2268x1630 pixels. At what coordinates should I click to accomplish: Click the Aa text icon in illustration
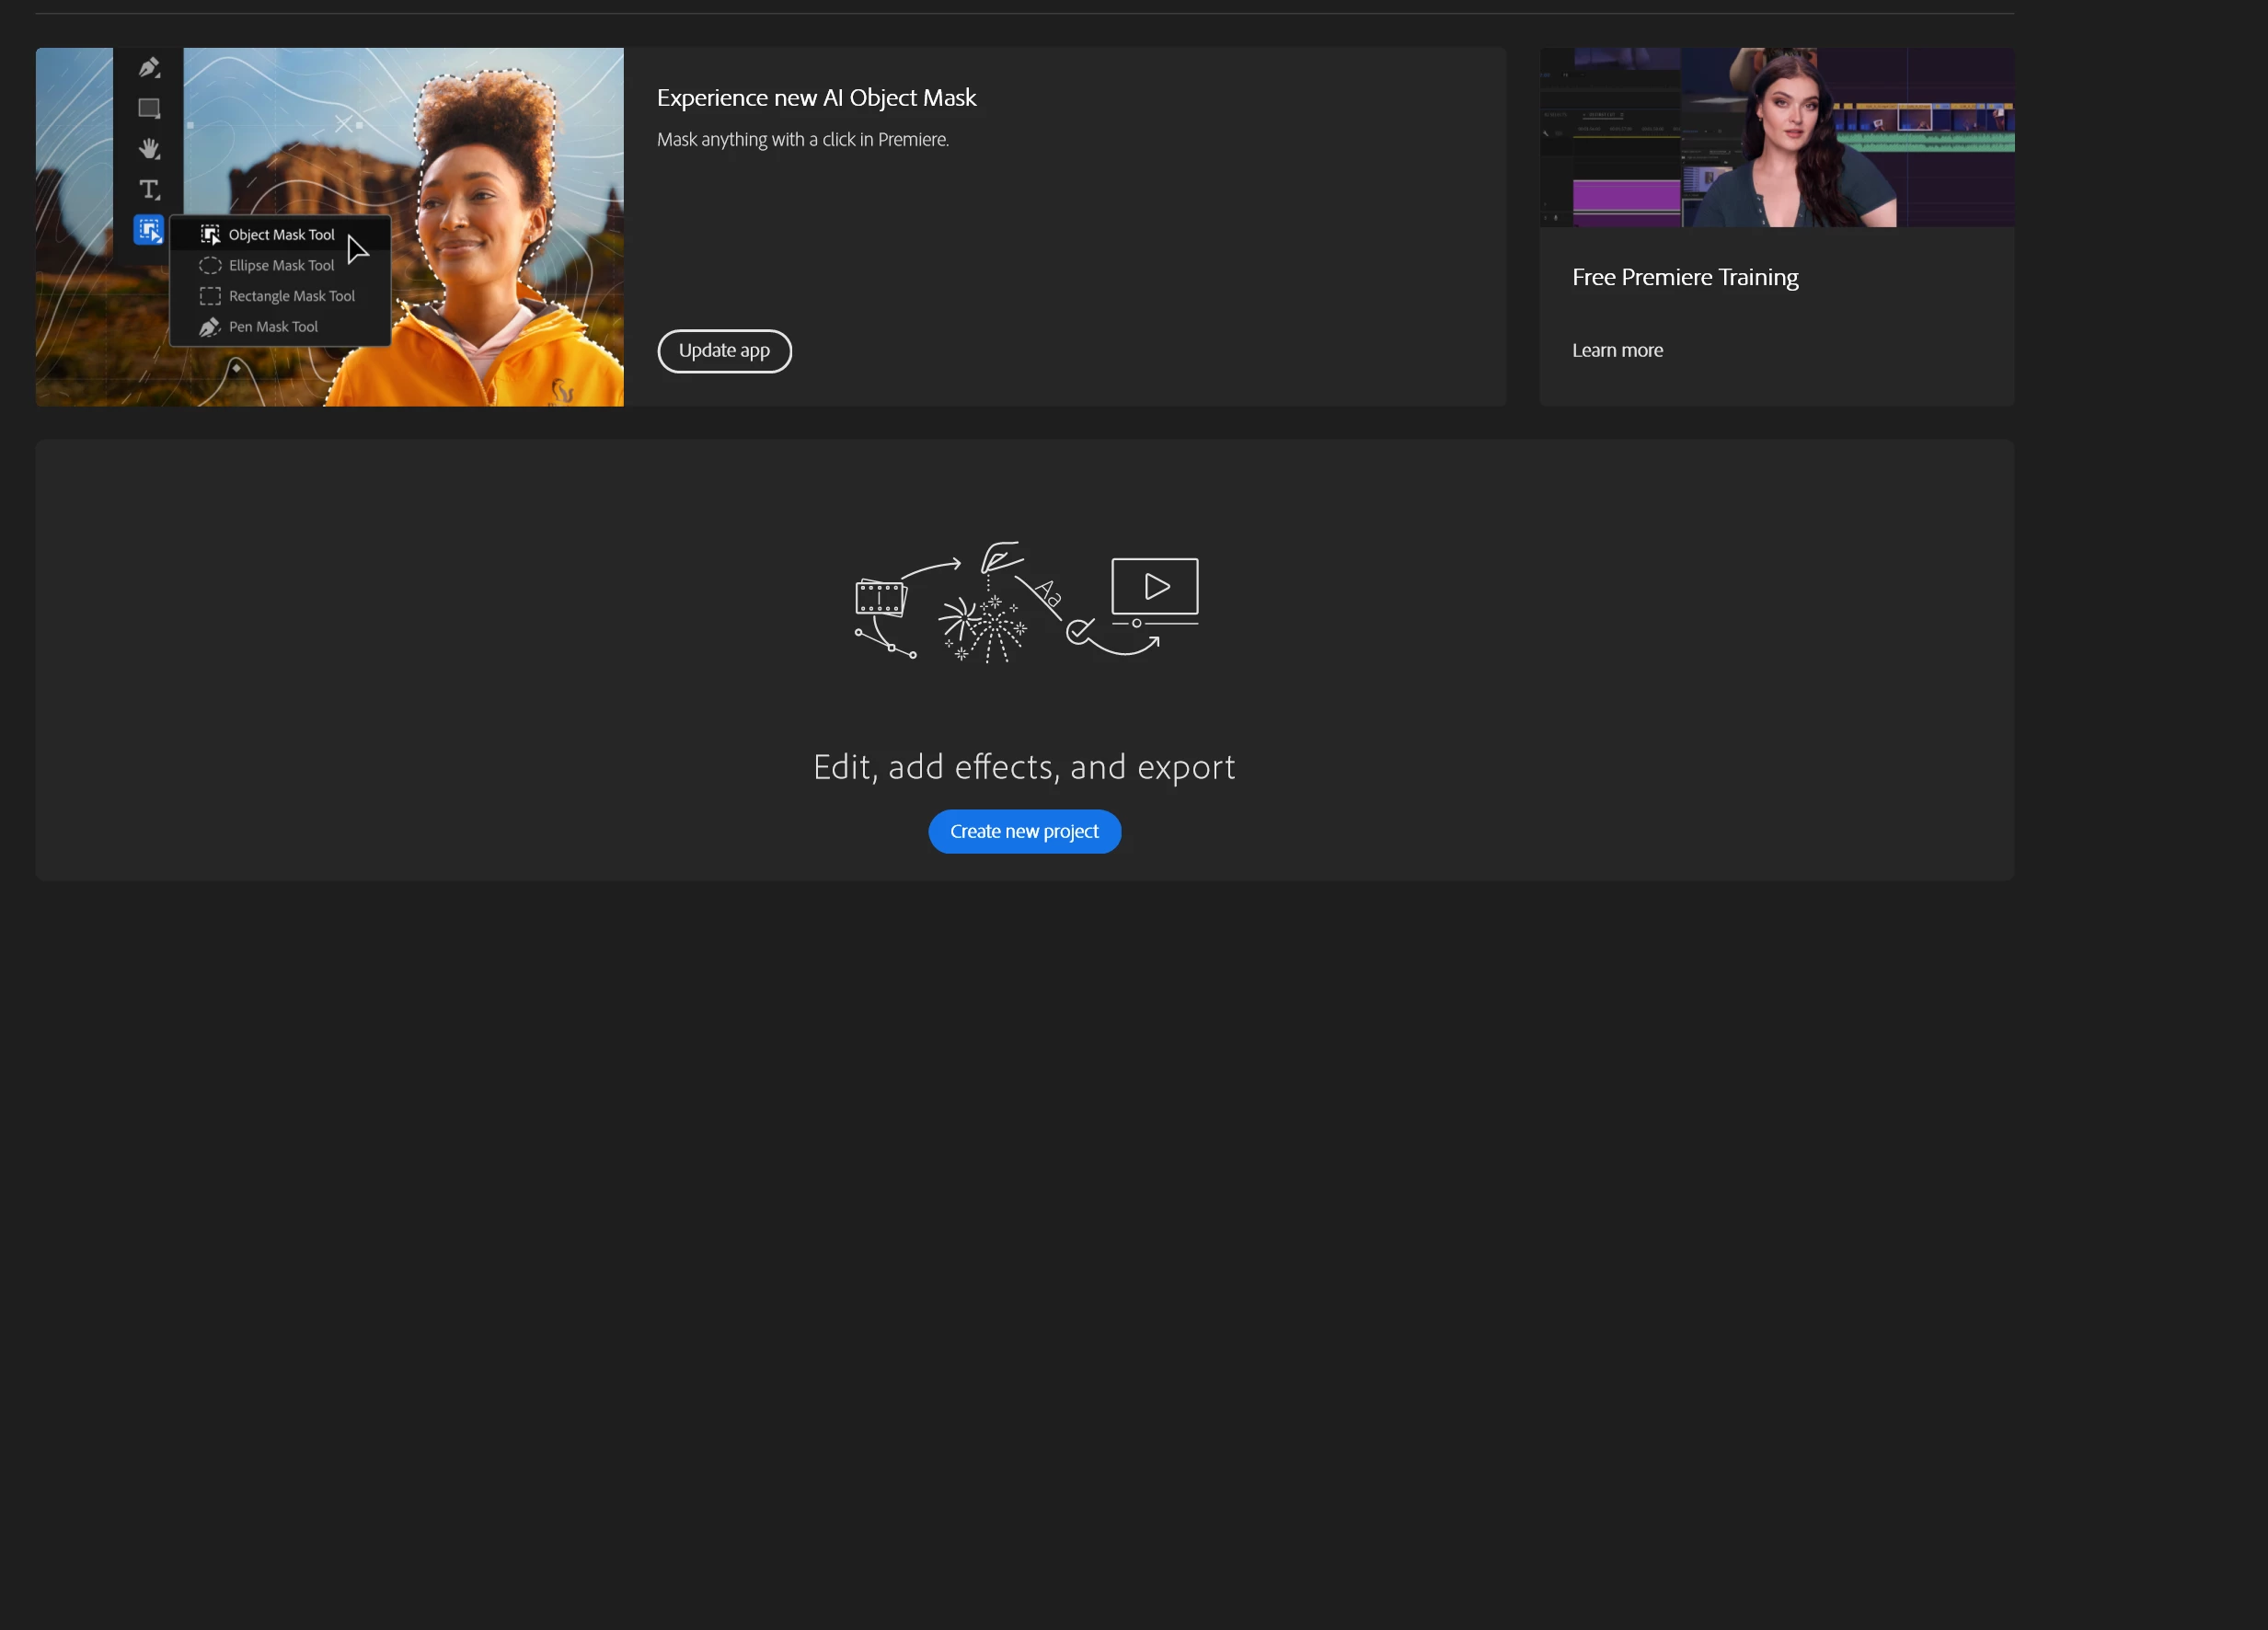point(1048,593)
